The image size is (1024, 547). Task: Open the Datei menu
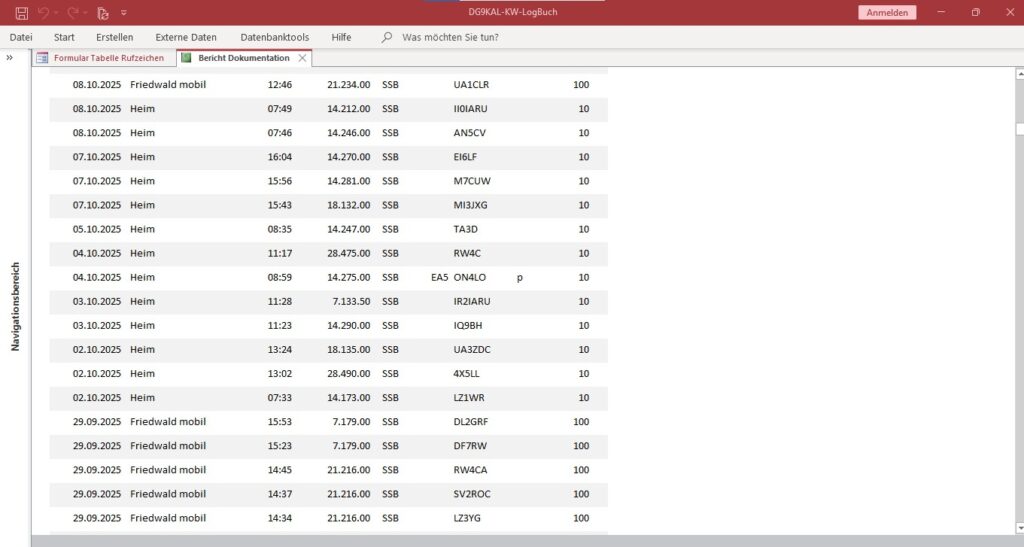(x=21, y=37)
